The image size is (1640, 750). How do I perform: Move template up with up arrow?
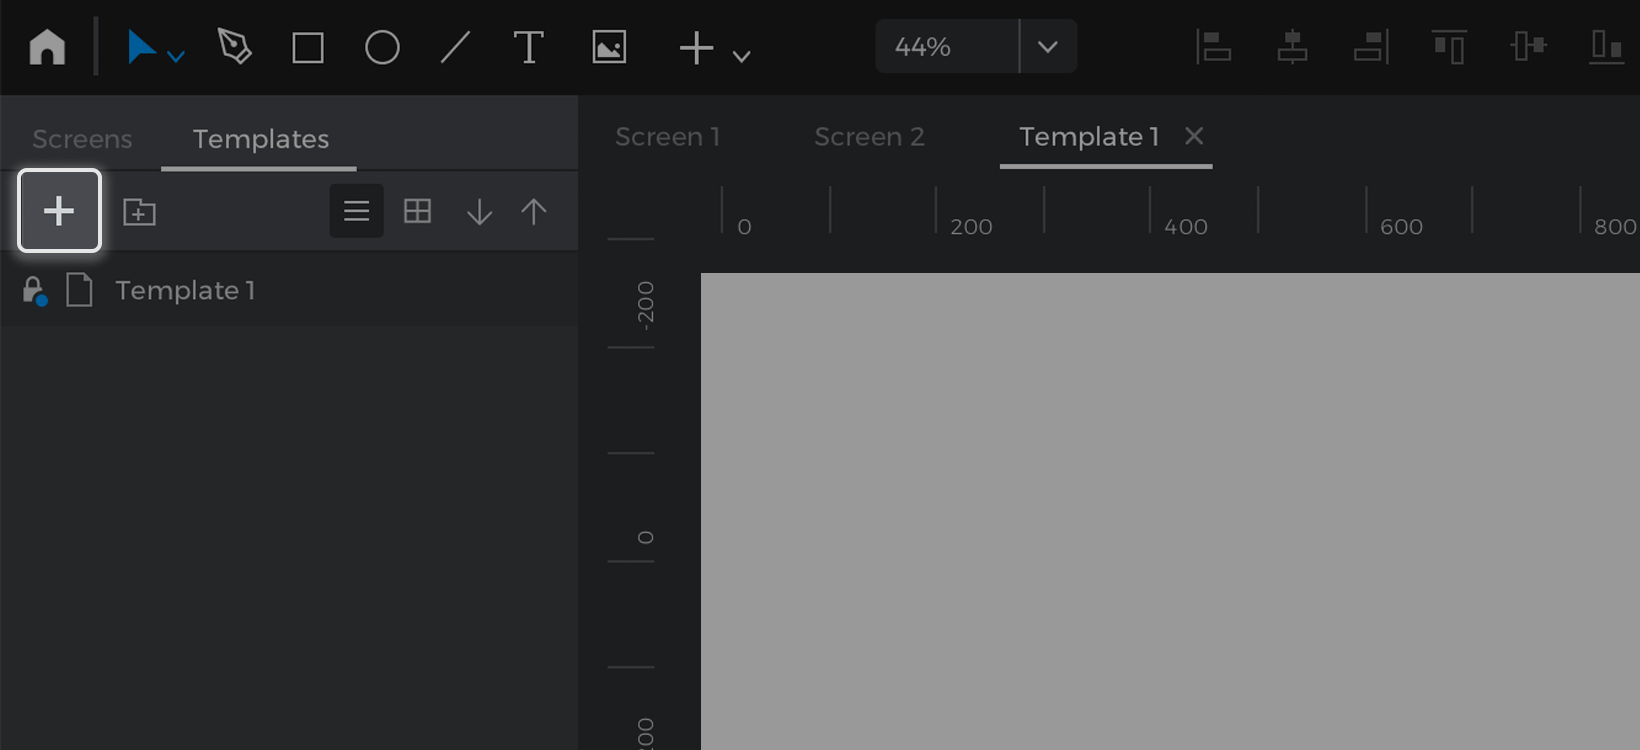point(534,211)
